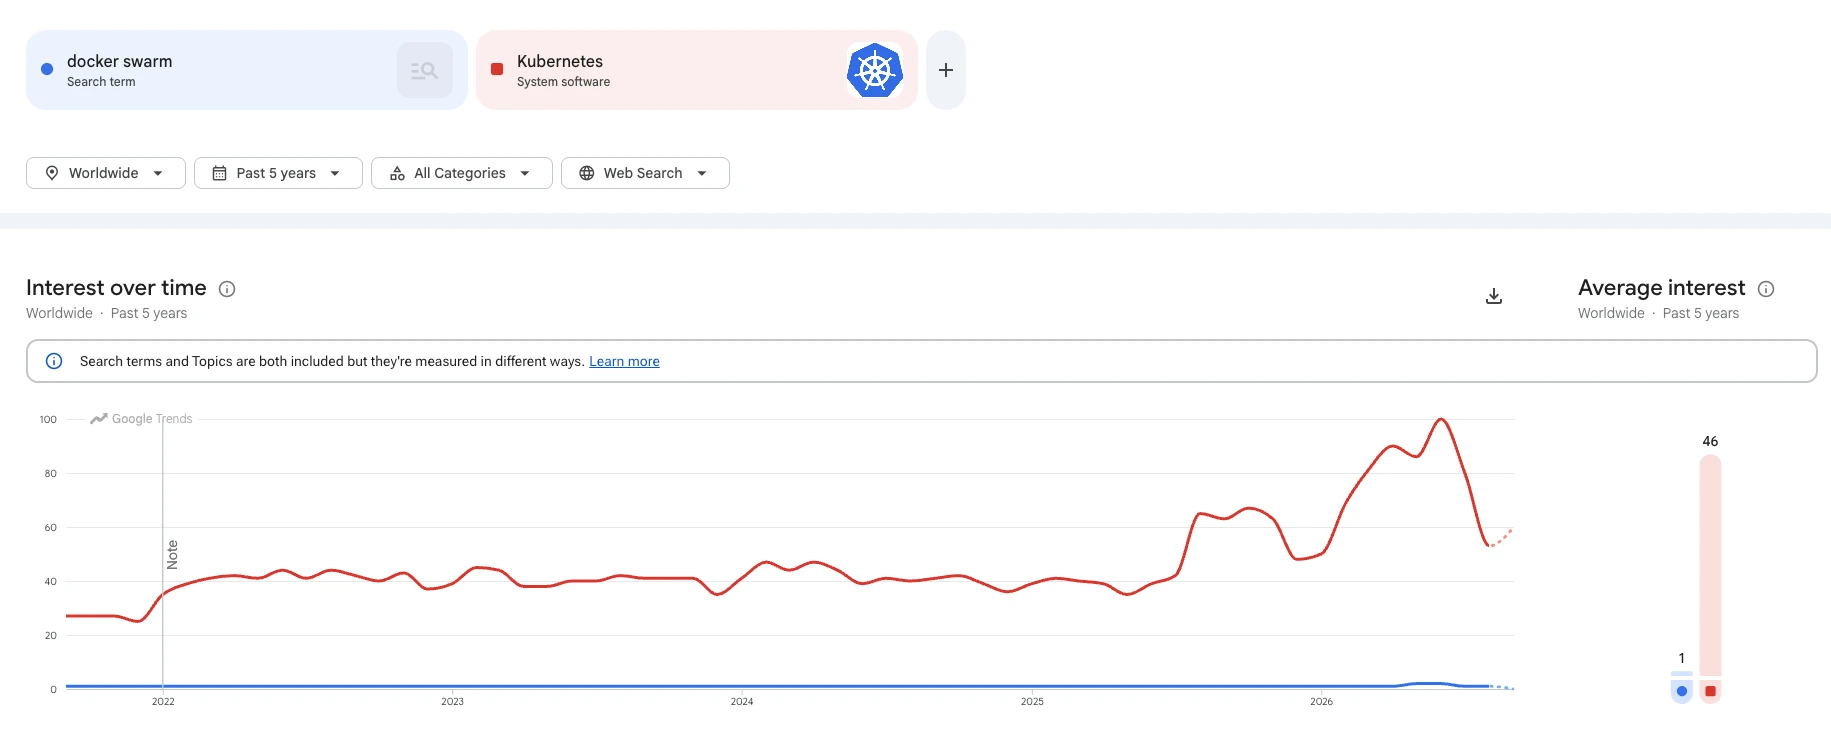Screen dimensions: 1831x735
Task: Click the blue dot under average bar
Action: [1682, 691]
